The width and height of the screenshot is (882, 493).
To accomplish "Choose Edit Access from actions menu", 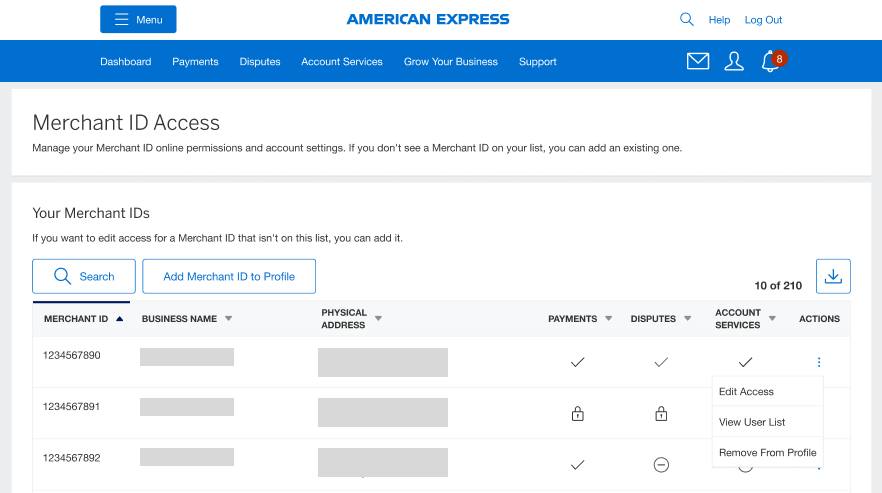I will [x=768, y=391].
